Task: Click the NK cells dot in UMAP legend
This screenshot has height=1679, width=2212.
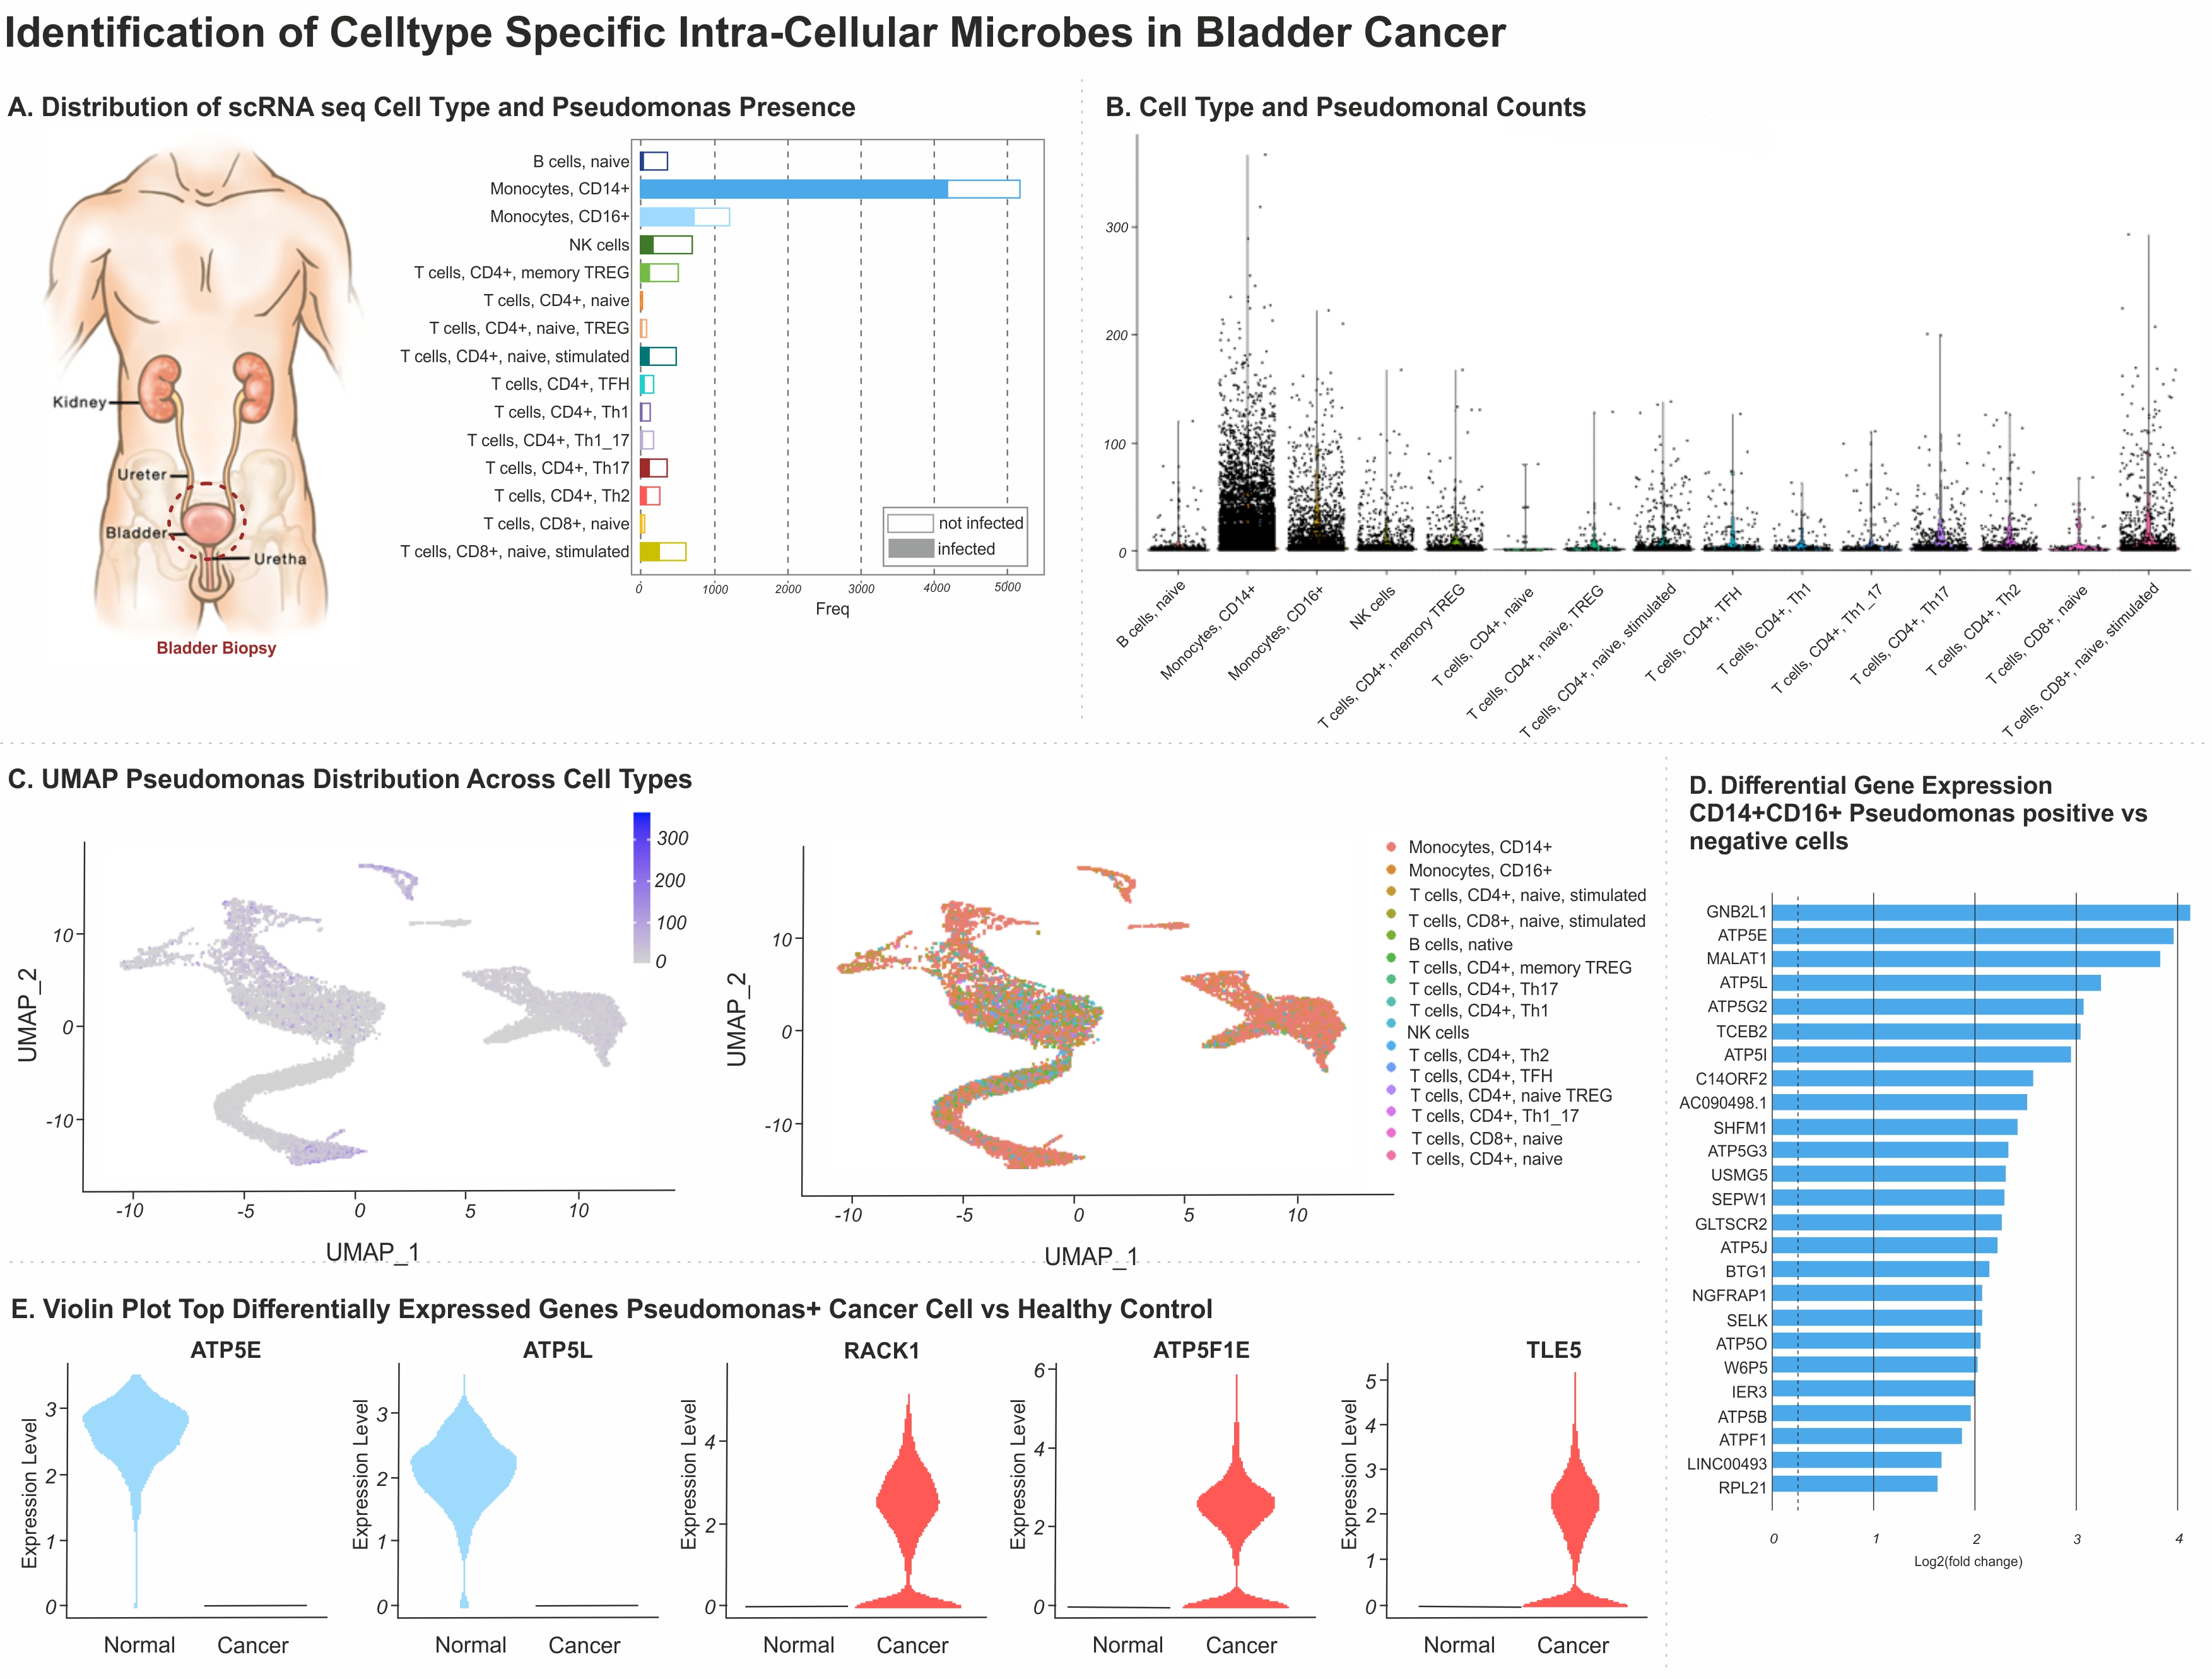Action: 1391,1023
